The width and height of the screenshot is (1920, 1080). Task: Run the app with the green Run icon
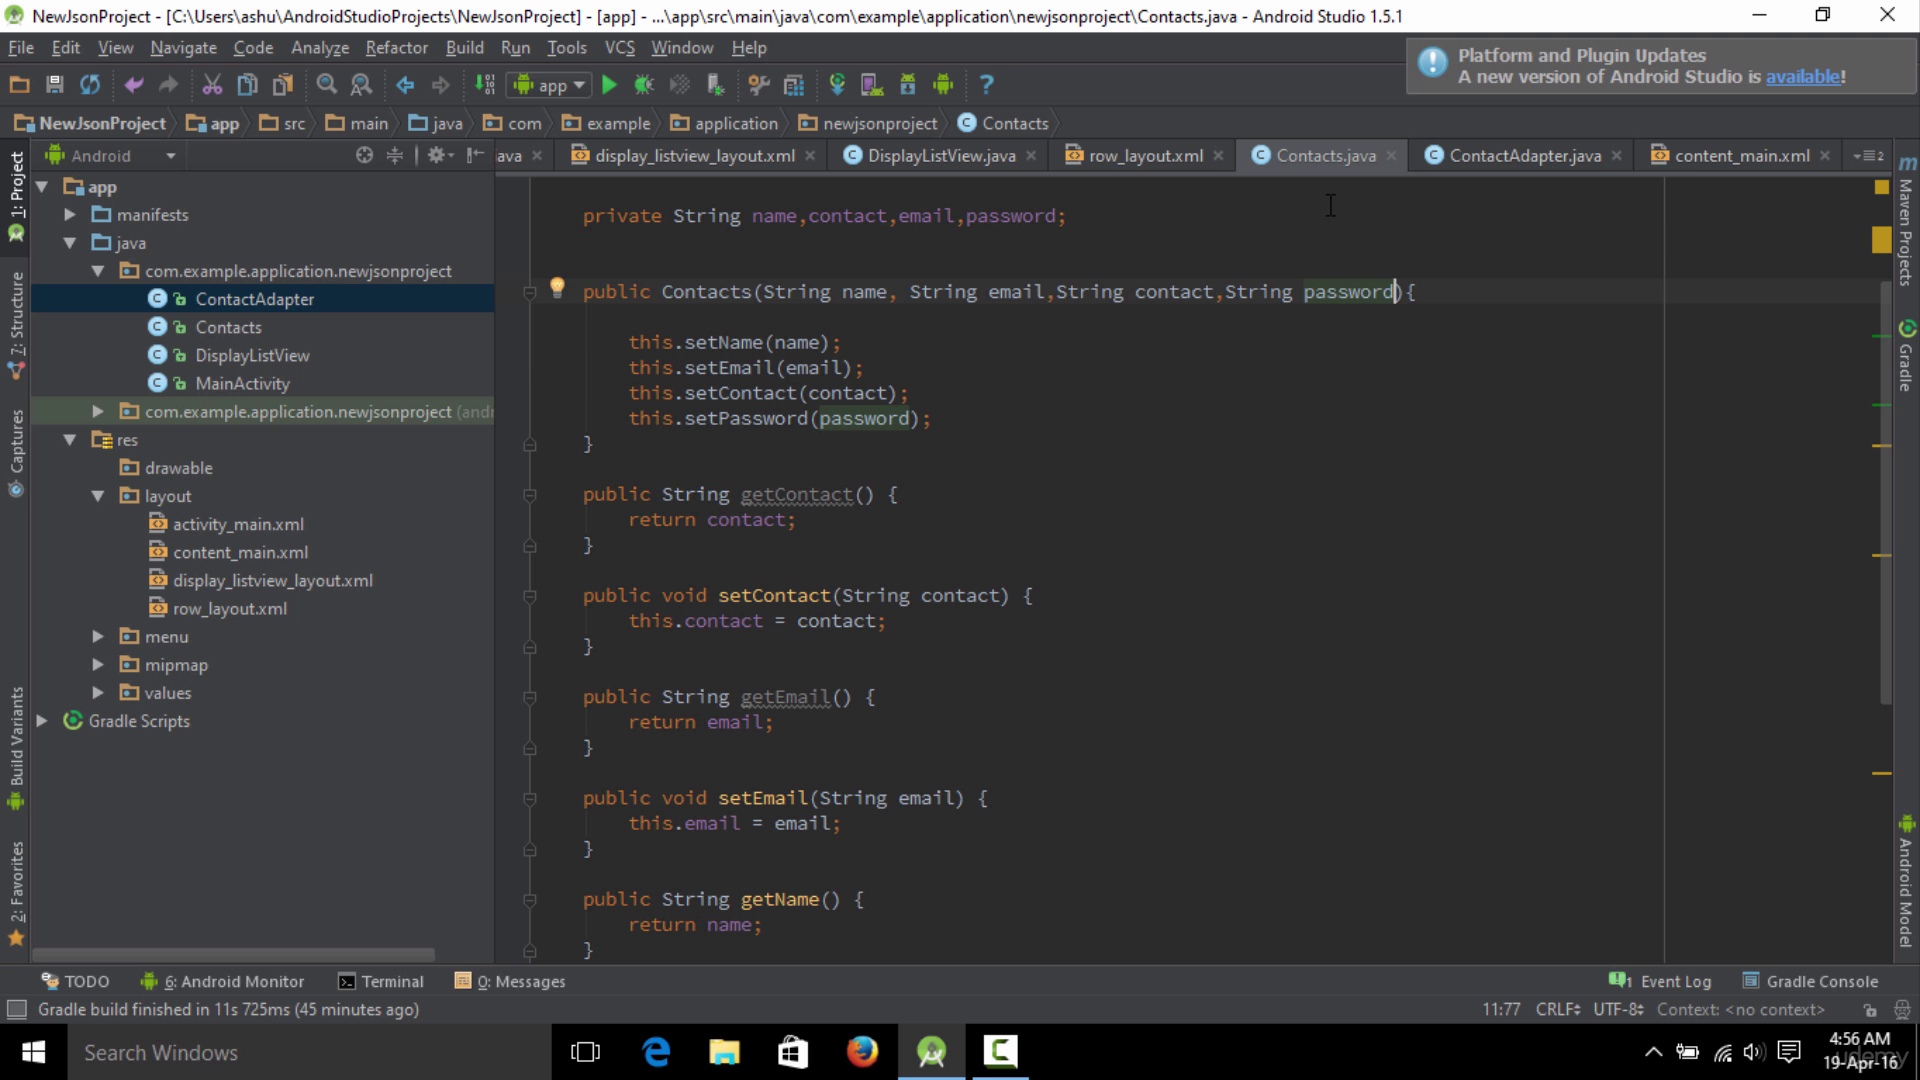tap(610, 84)
